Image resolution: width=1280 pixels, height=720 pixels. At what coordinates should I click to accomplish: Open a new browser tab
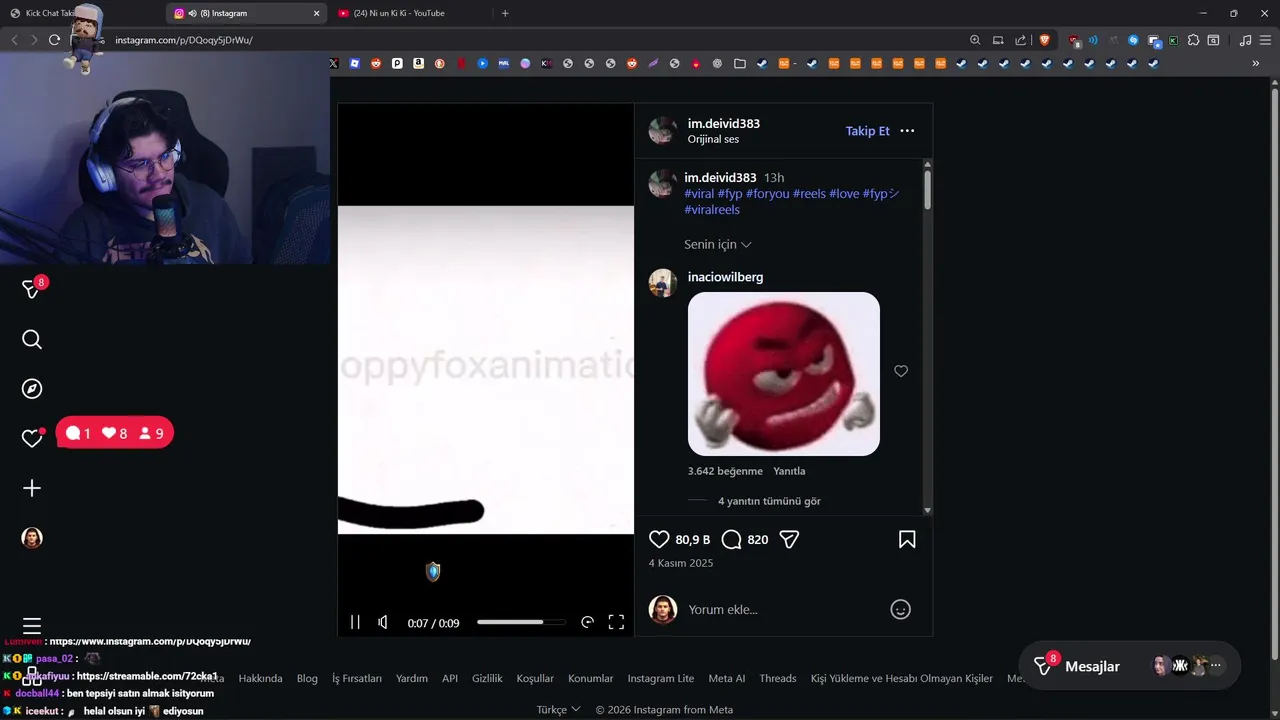tap(505, 13)
